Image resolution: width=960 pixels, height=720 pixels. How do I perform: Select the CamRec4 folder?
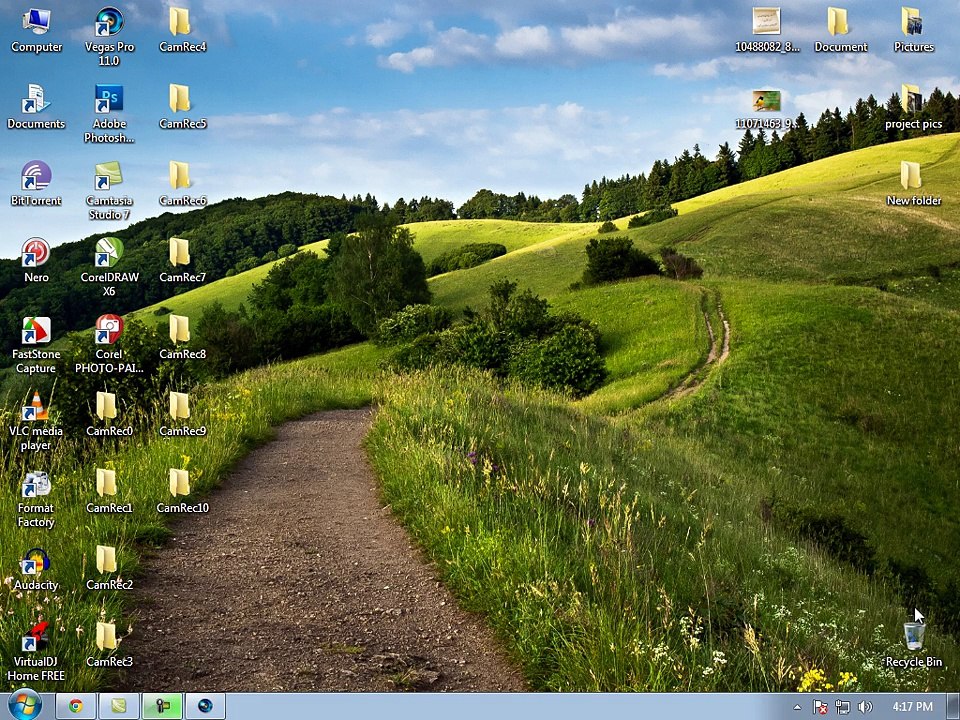pos(182,31)
